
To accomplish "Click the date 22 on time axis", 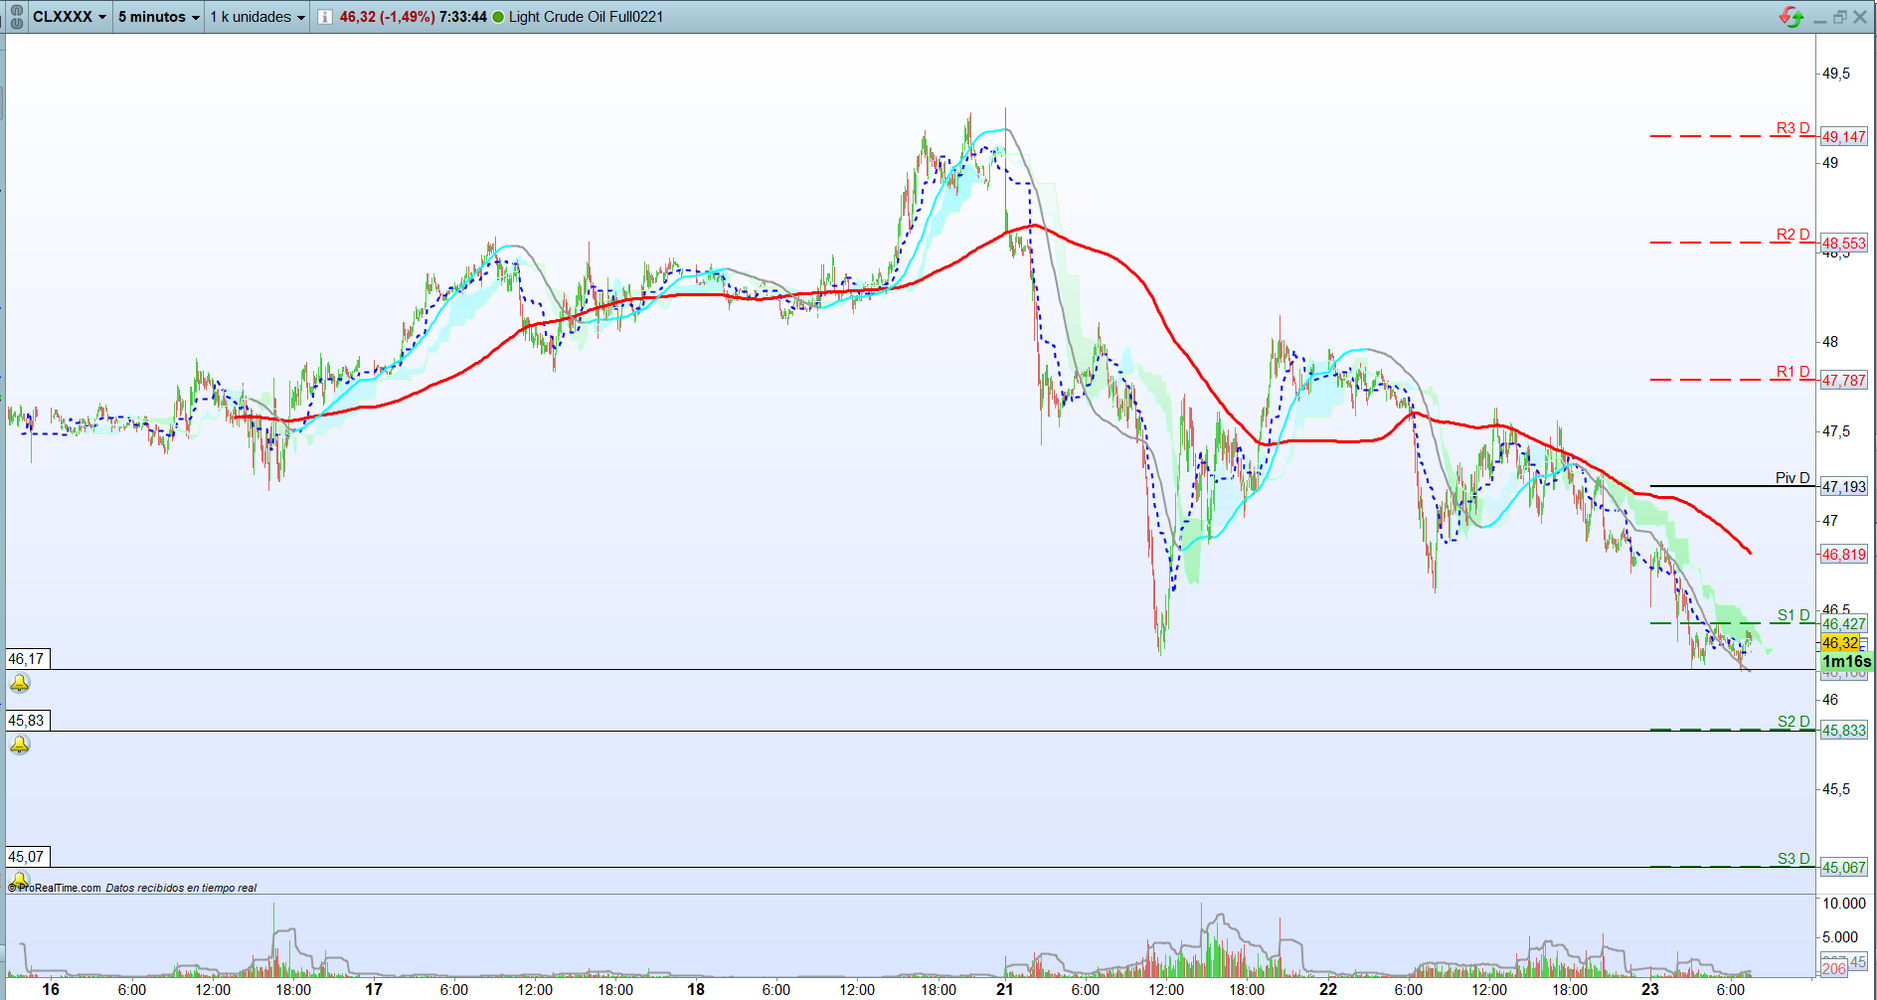I will [1328, 989].
